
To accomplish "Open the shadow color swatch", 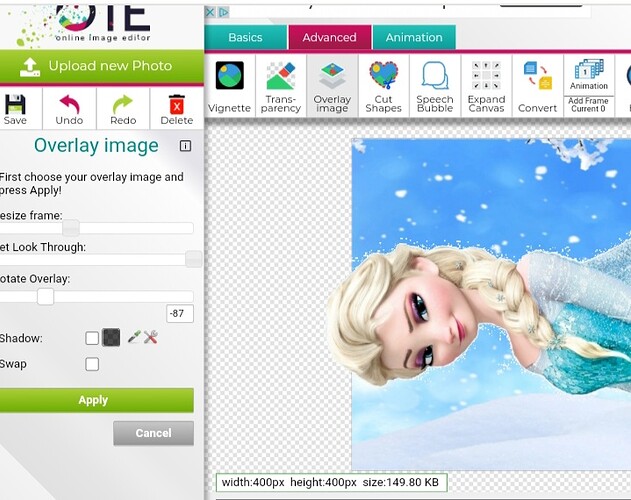I will click(111, 338).
